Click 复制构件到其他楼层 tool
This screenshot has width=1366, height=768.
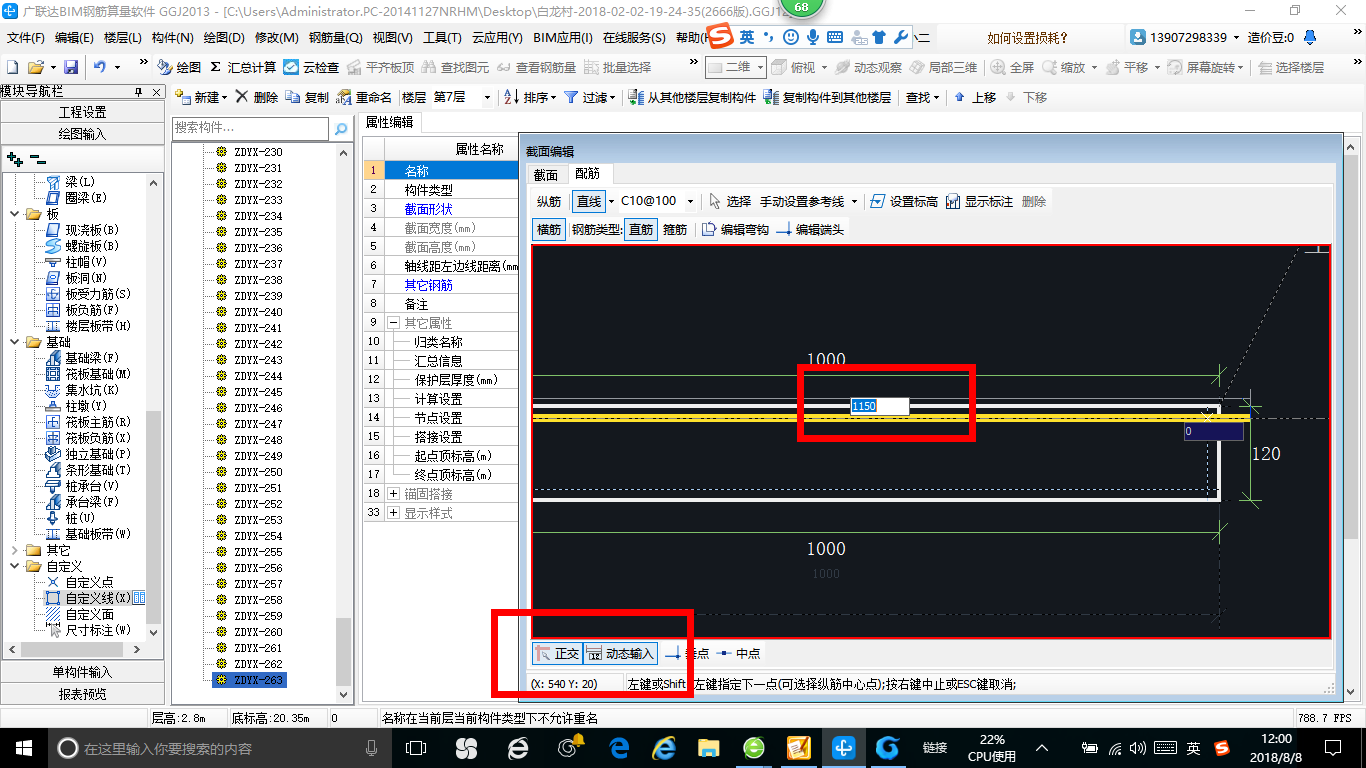pos(826,97)
